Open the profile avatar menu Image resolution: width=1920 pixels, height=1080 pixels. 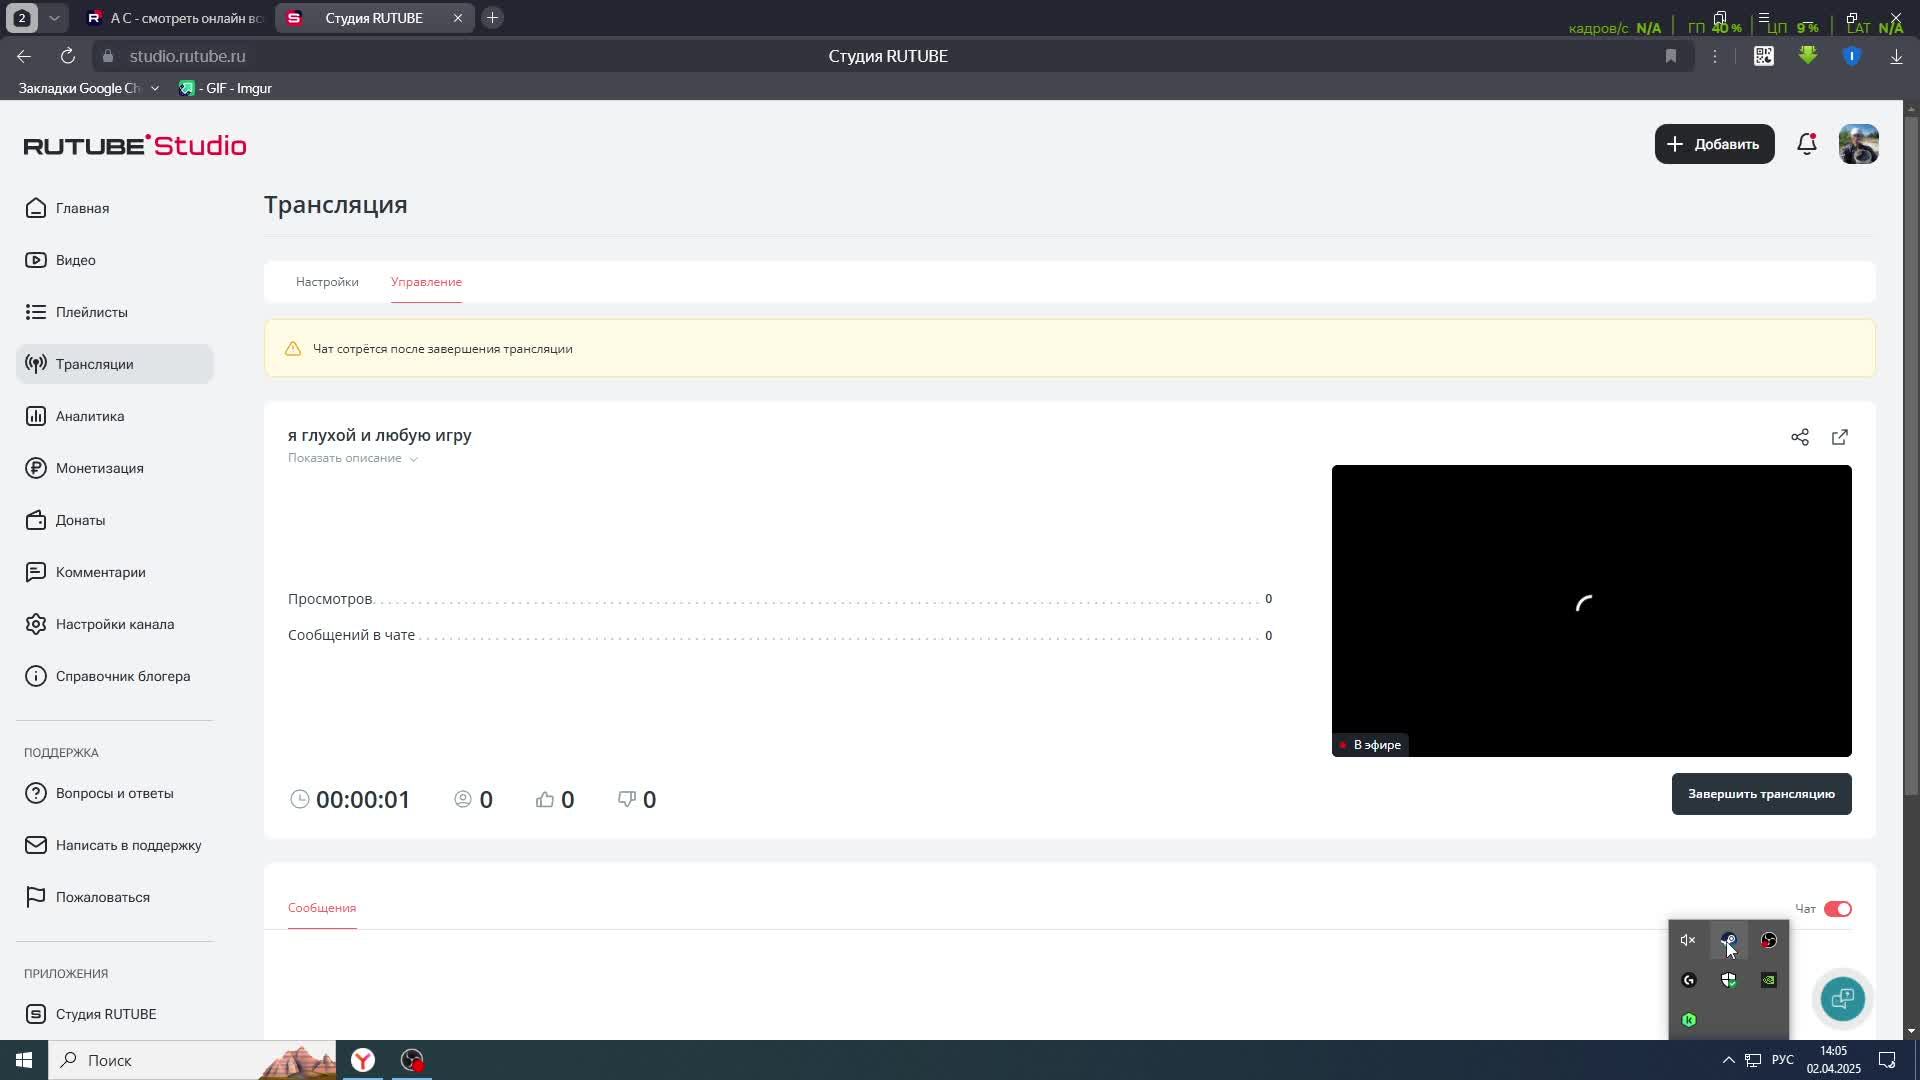click(1859, 144)
